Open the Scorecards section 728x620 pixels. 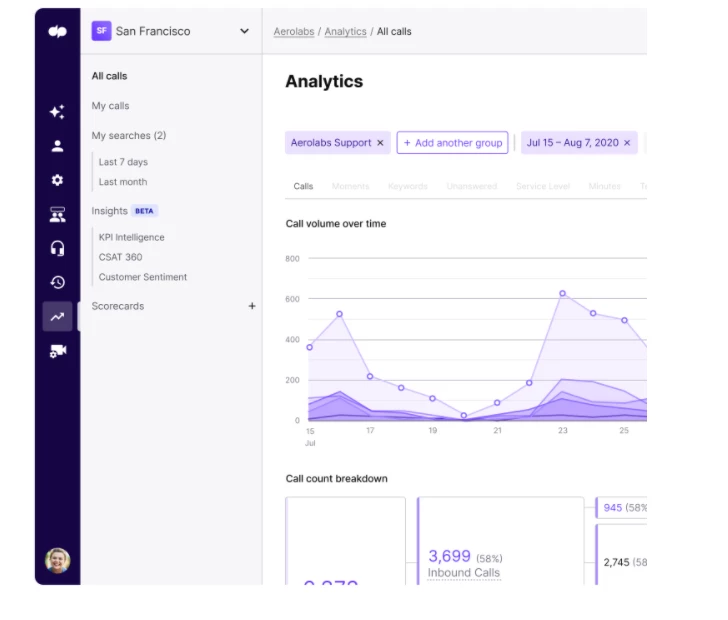pyautogui.click(x=118, y=306)
